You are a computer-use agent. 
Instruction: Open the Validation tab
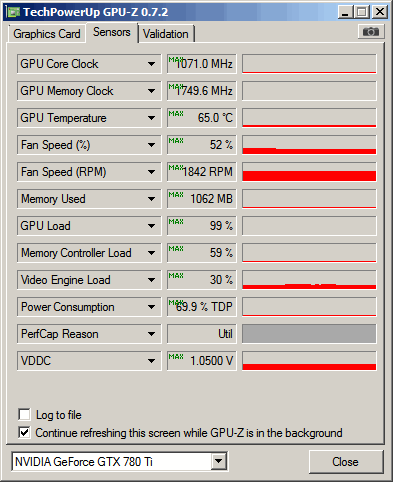pos(166,34)
